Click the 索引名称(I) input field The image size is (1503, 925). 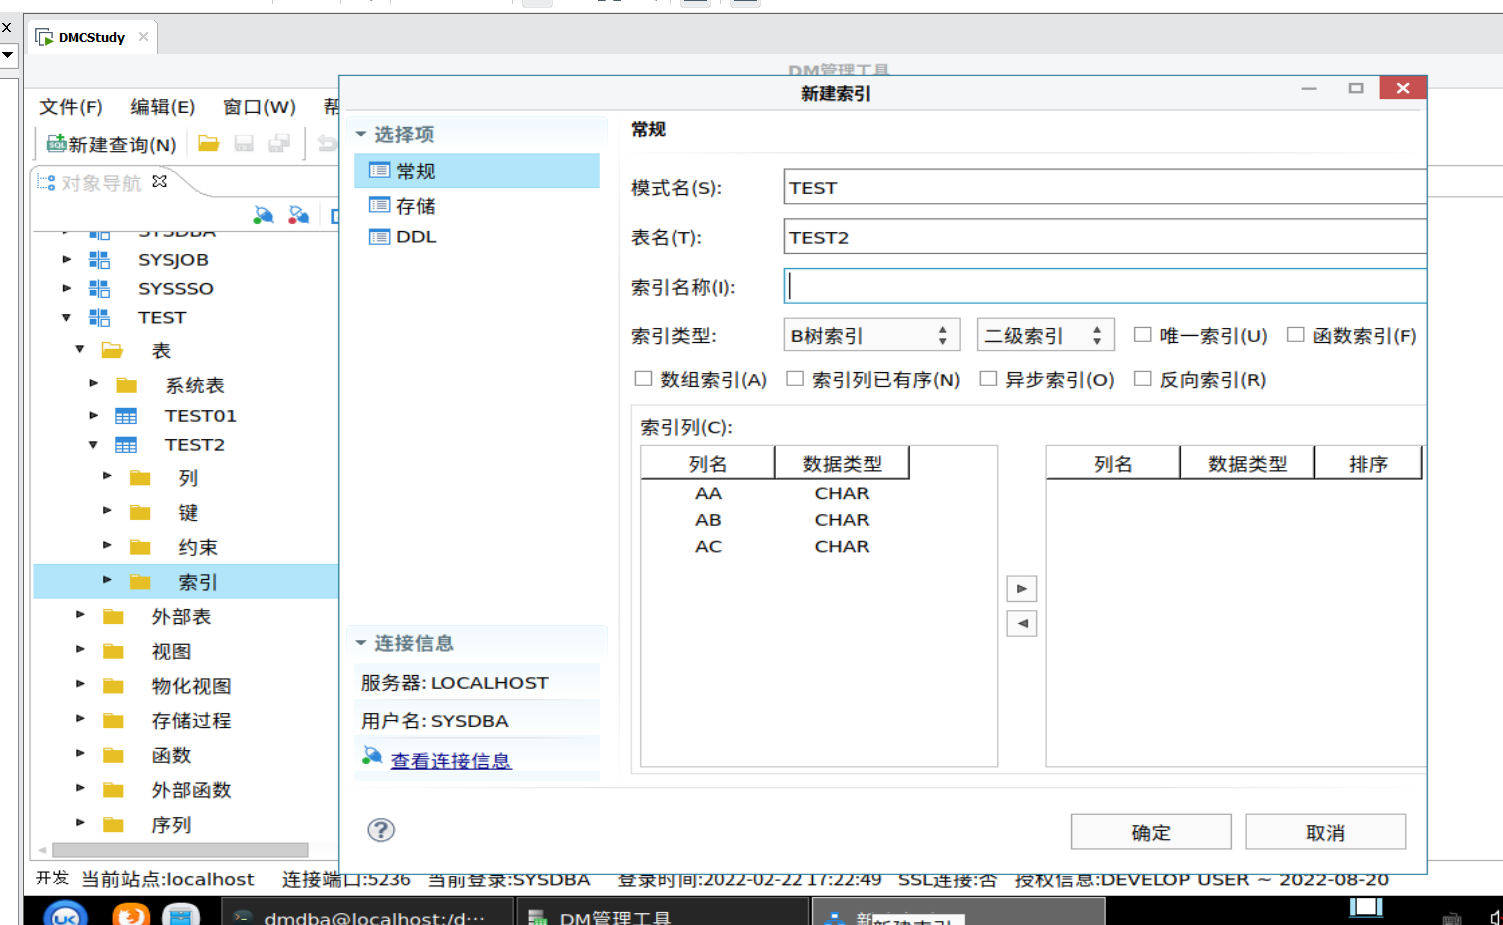pos(1050,286)
